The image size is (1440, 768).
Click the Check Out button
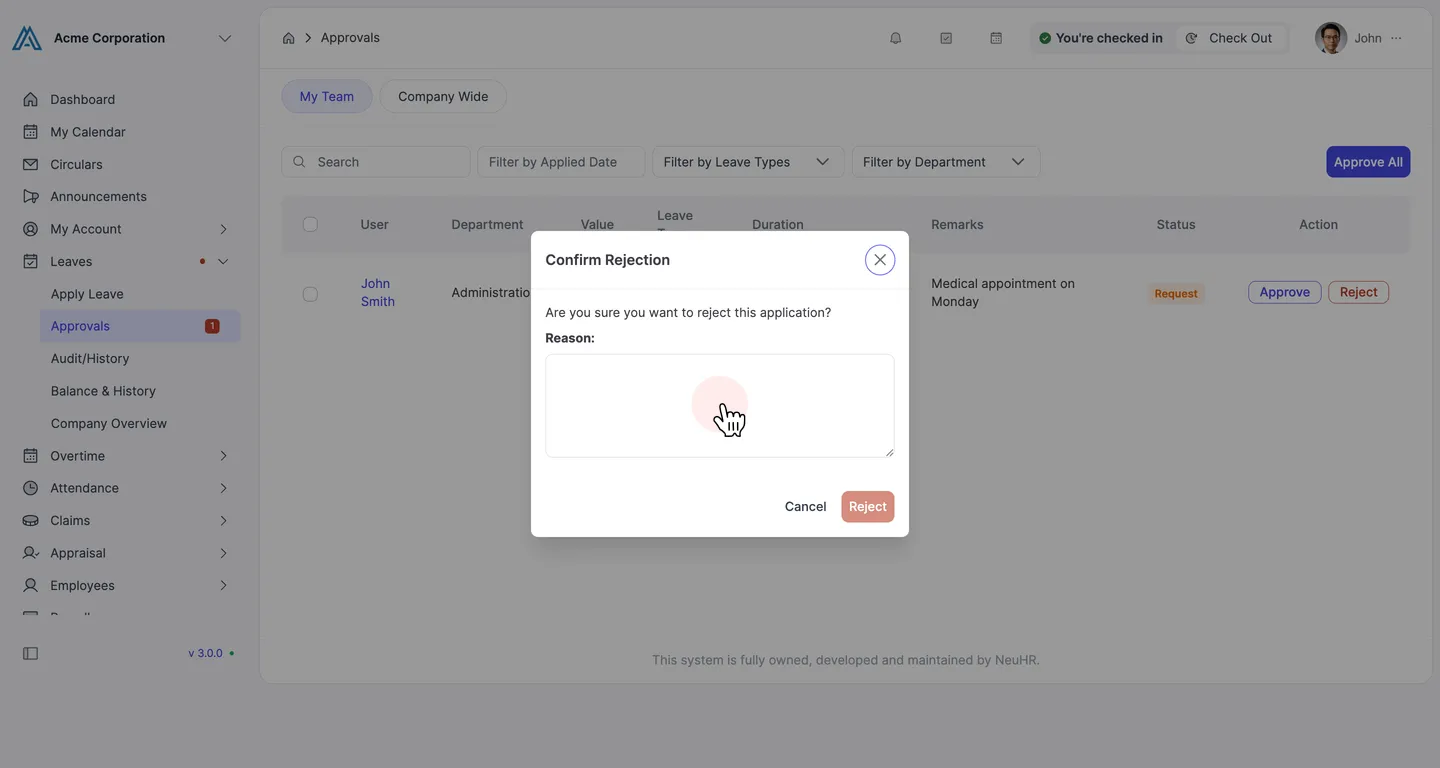(1229, 38)
